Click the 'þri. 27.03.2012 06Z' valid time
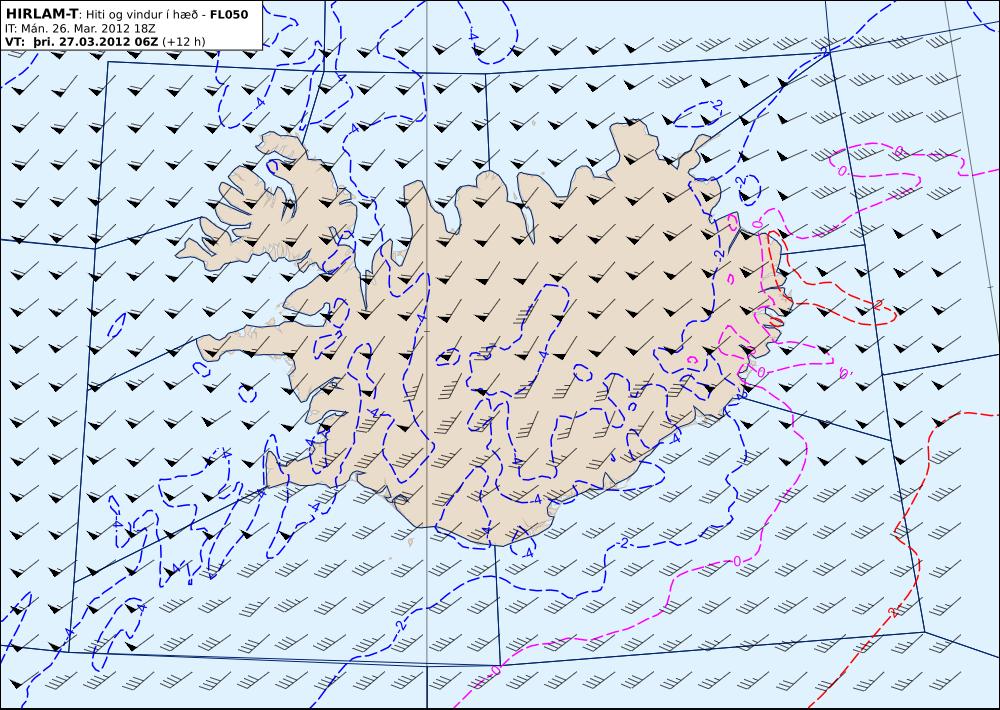 (x=96, y=42)
